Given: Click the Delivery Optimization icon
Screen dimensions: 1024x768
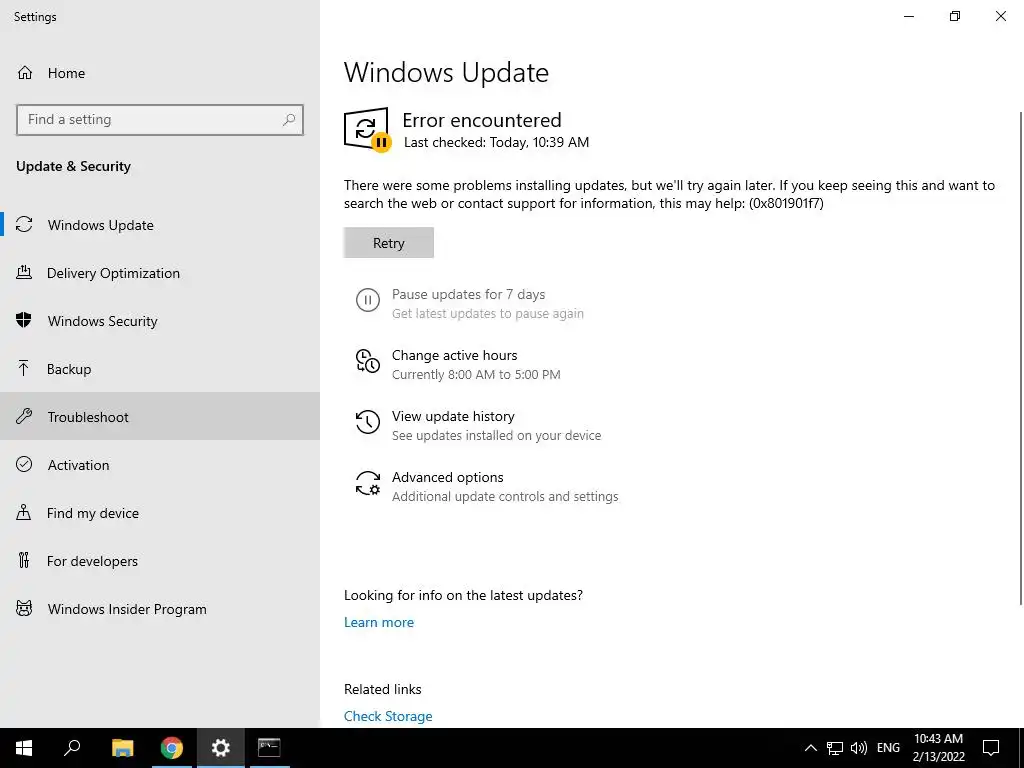Looking at the screenshot, I should click(x=24, y=272).
